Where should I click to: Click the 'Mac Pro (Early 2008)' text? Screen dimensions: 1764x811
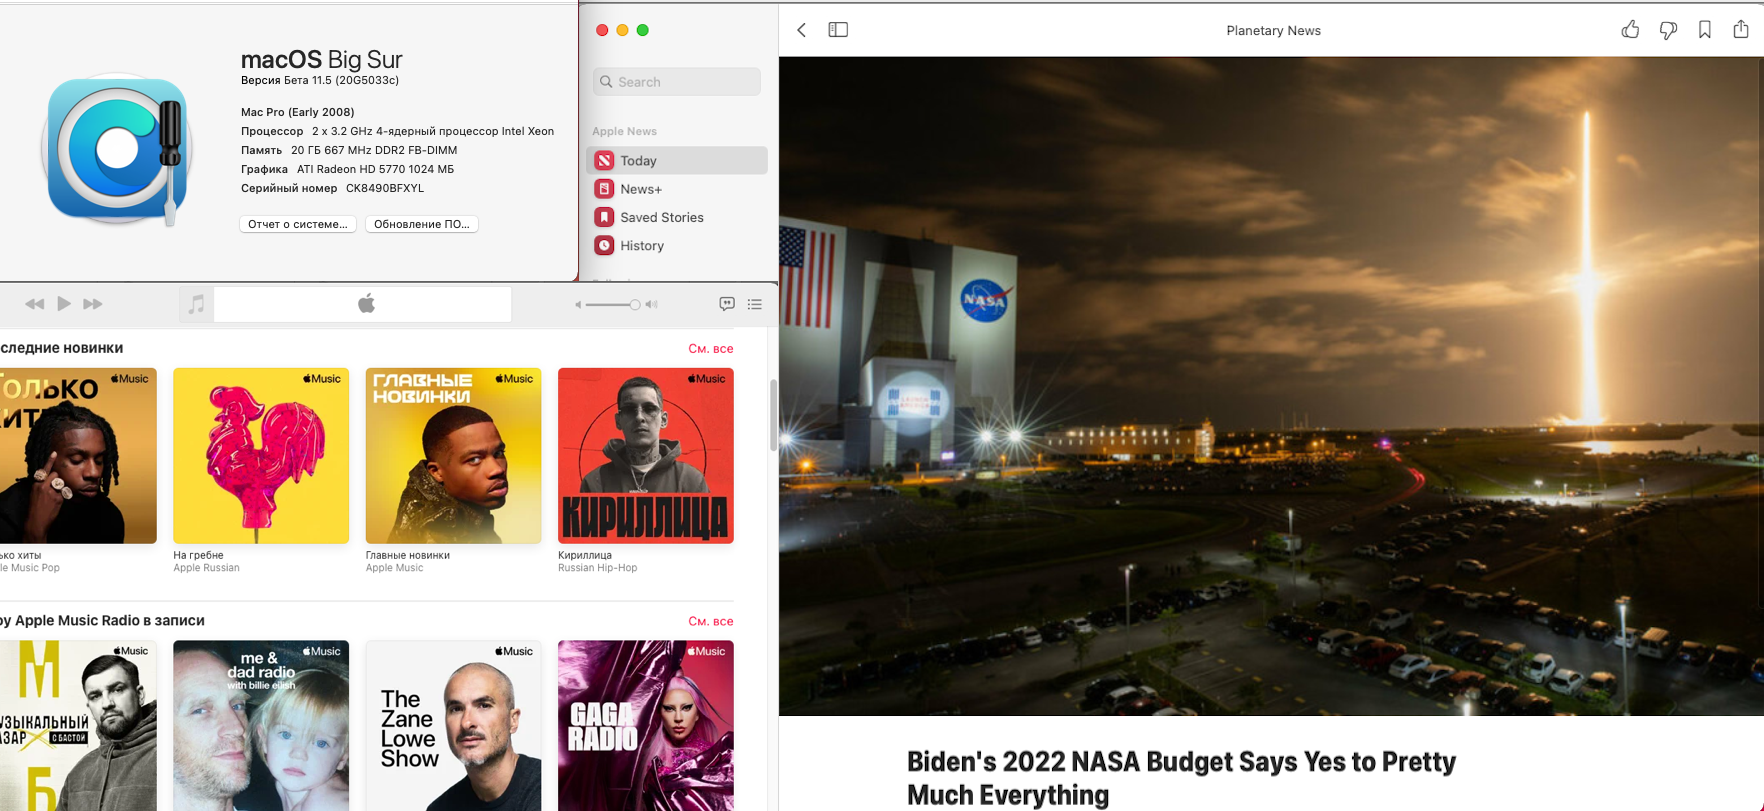click(x=298, y=112)
